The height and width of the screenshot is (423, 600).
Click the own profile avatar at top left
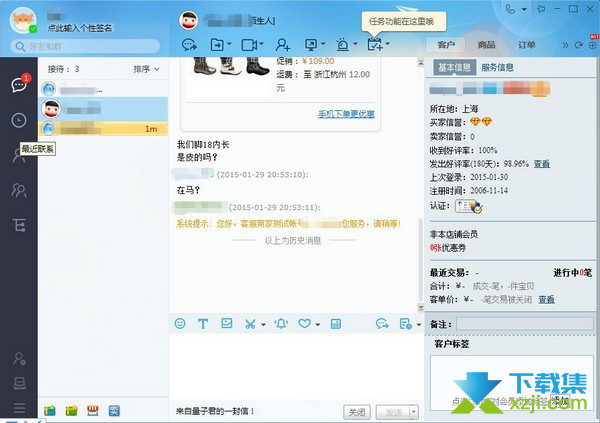(23, 21)
